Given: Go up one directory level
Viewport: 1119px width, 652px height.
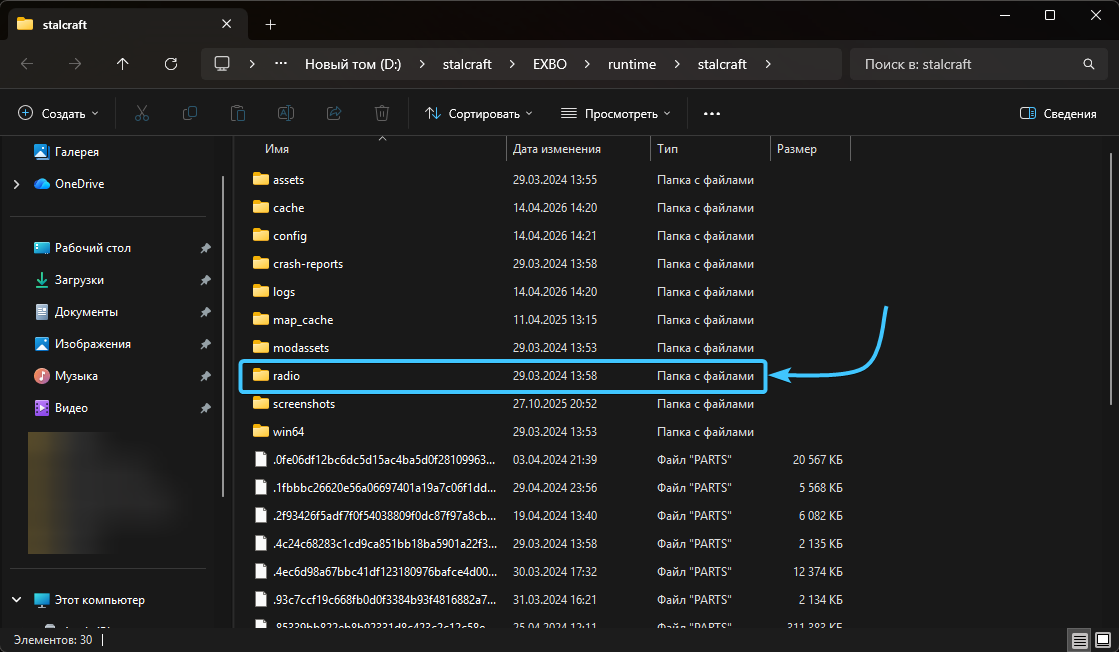Looking at the screenshot, I should (123, 64).
